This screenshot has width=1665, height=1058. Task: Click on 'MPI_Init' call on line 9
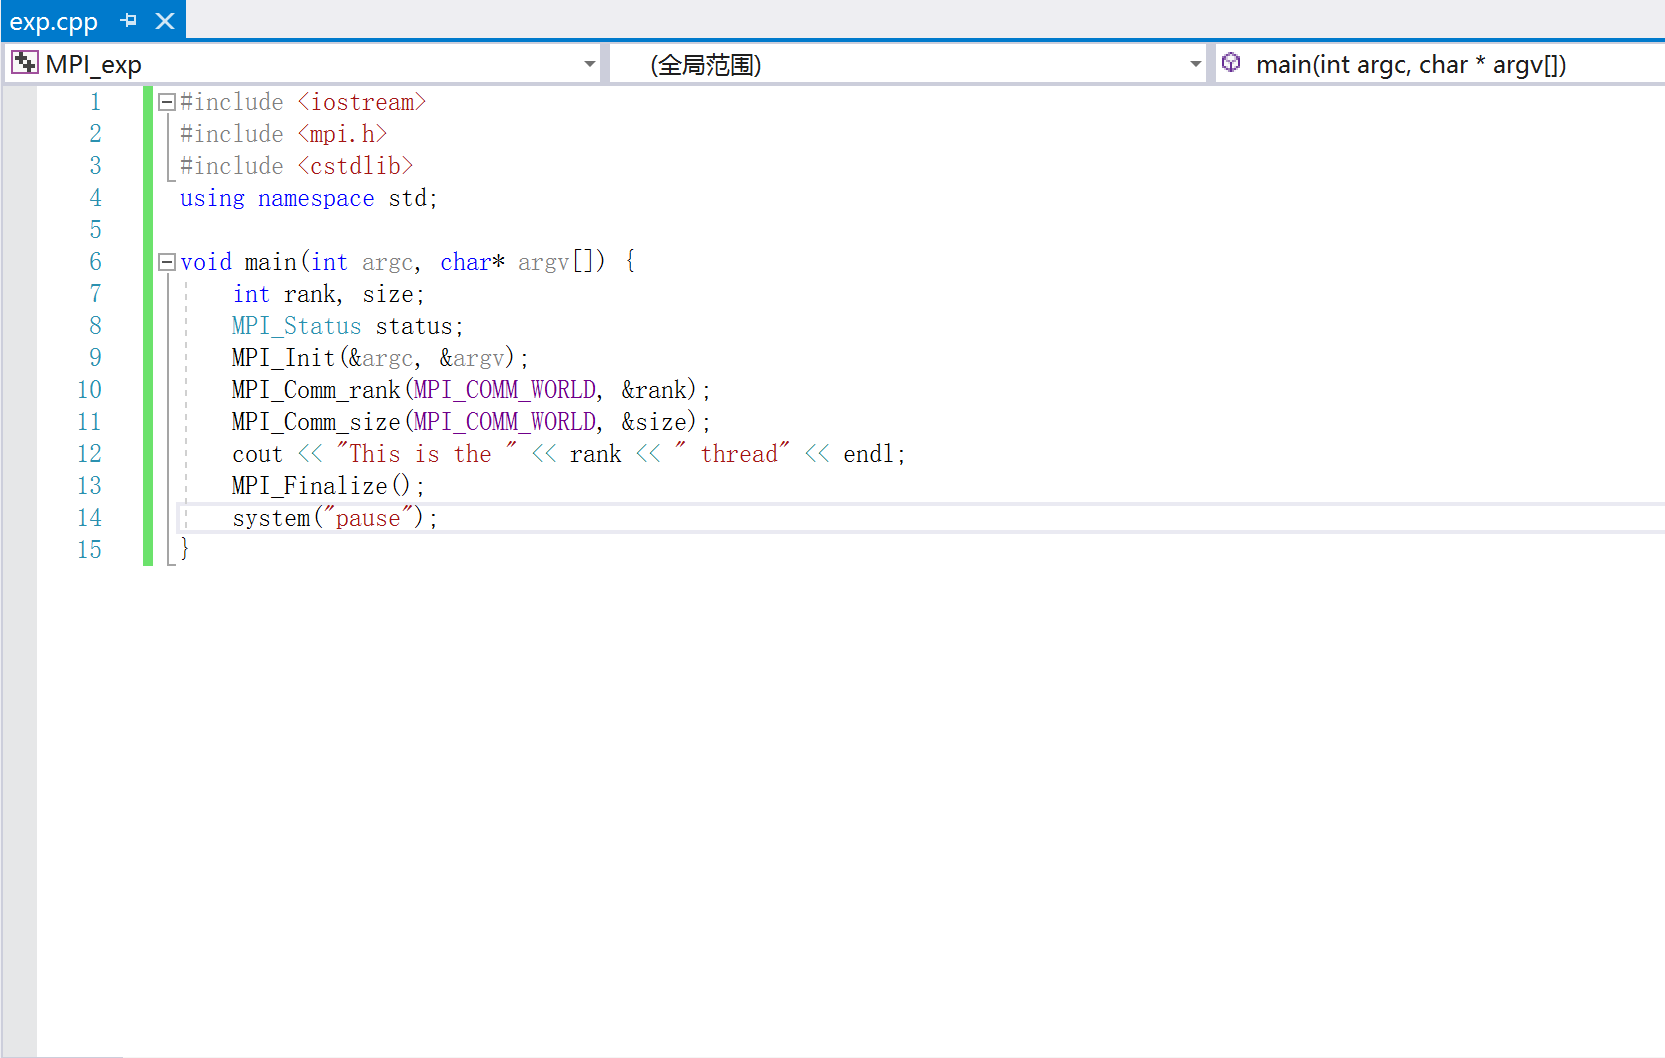tap(284, 358)
